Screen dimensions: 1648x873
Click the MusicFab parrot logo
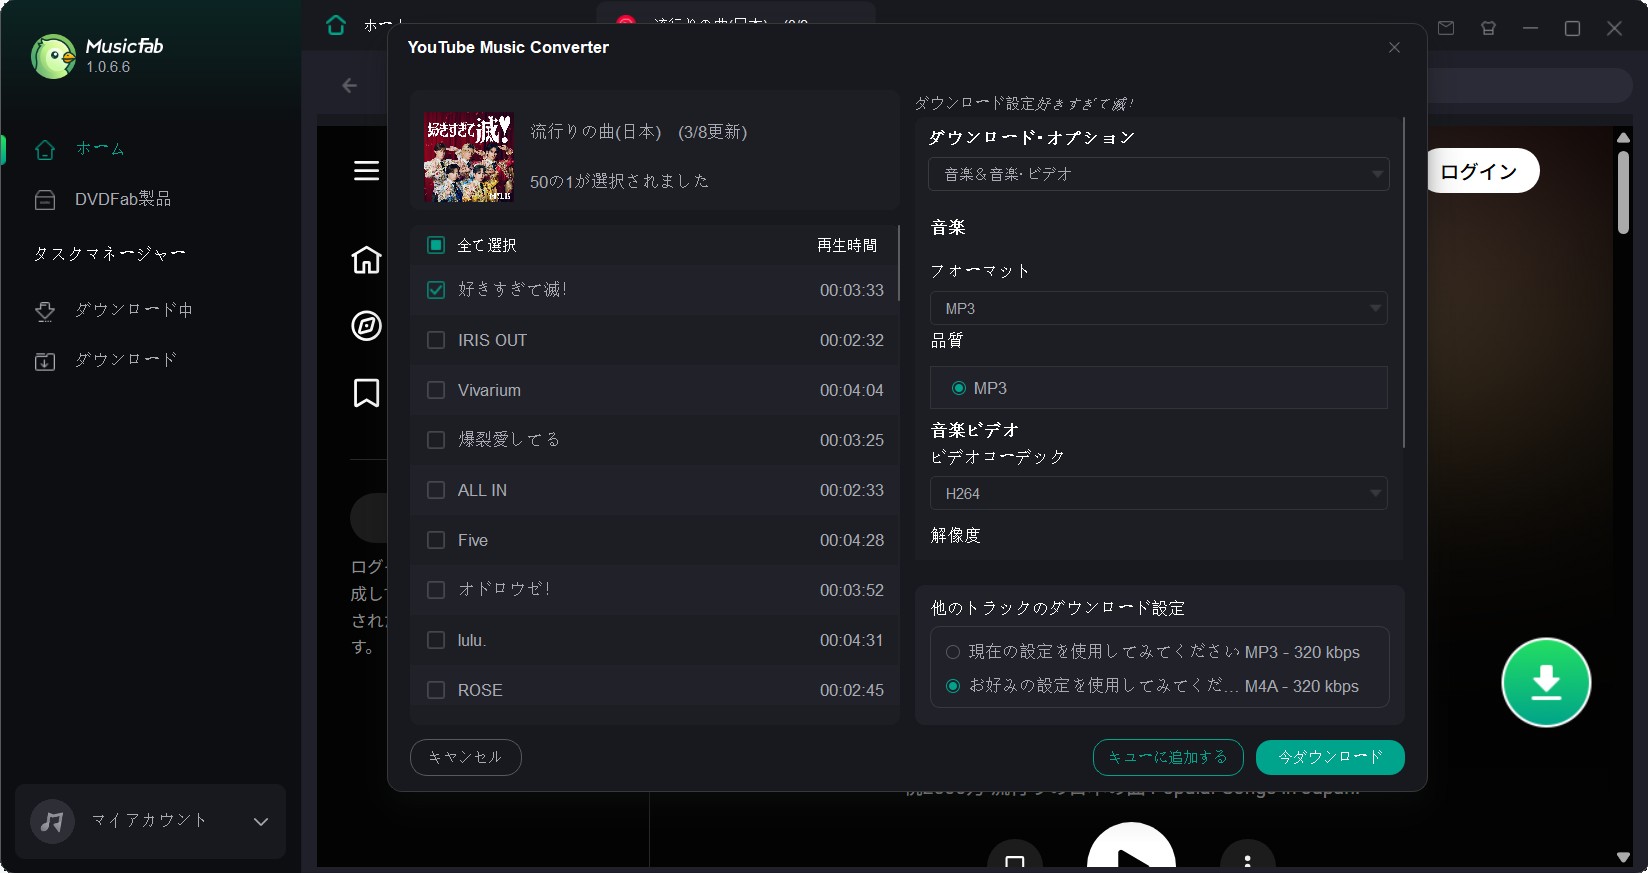click(53, 56)
